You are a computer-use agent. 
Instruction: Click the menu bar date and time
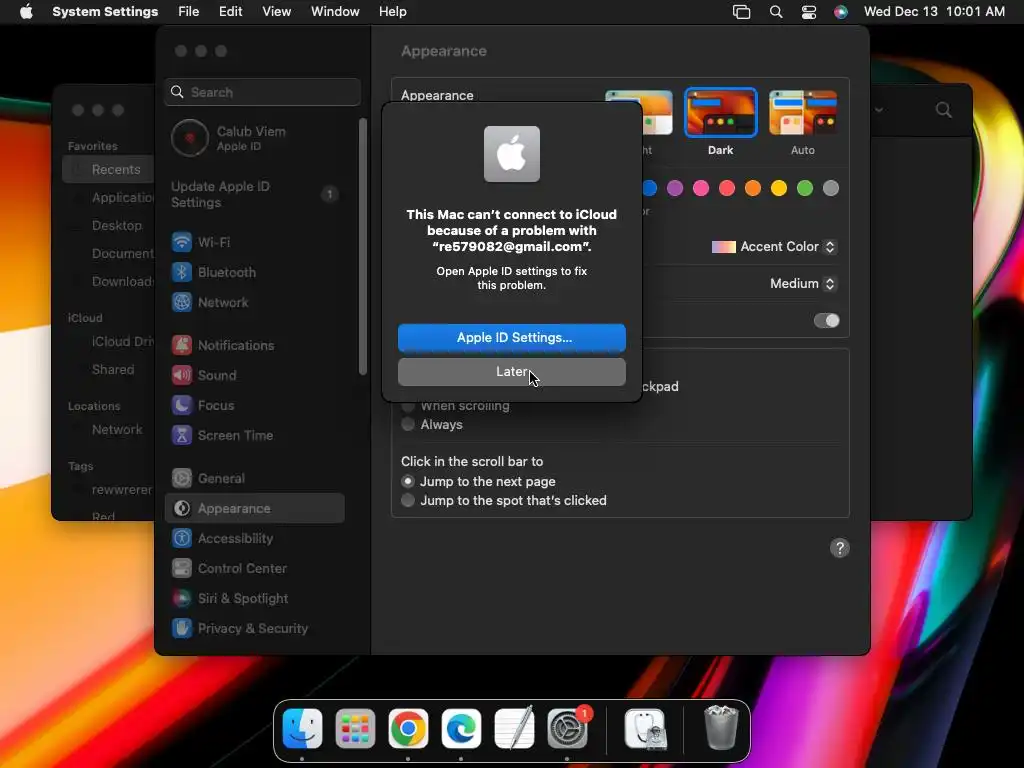coord(934,12)
